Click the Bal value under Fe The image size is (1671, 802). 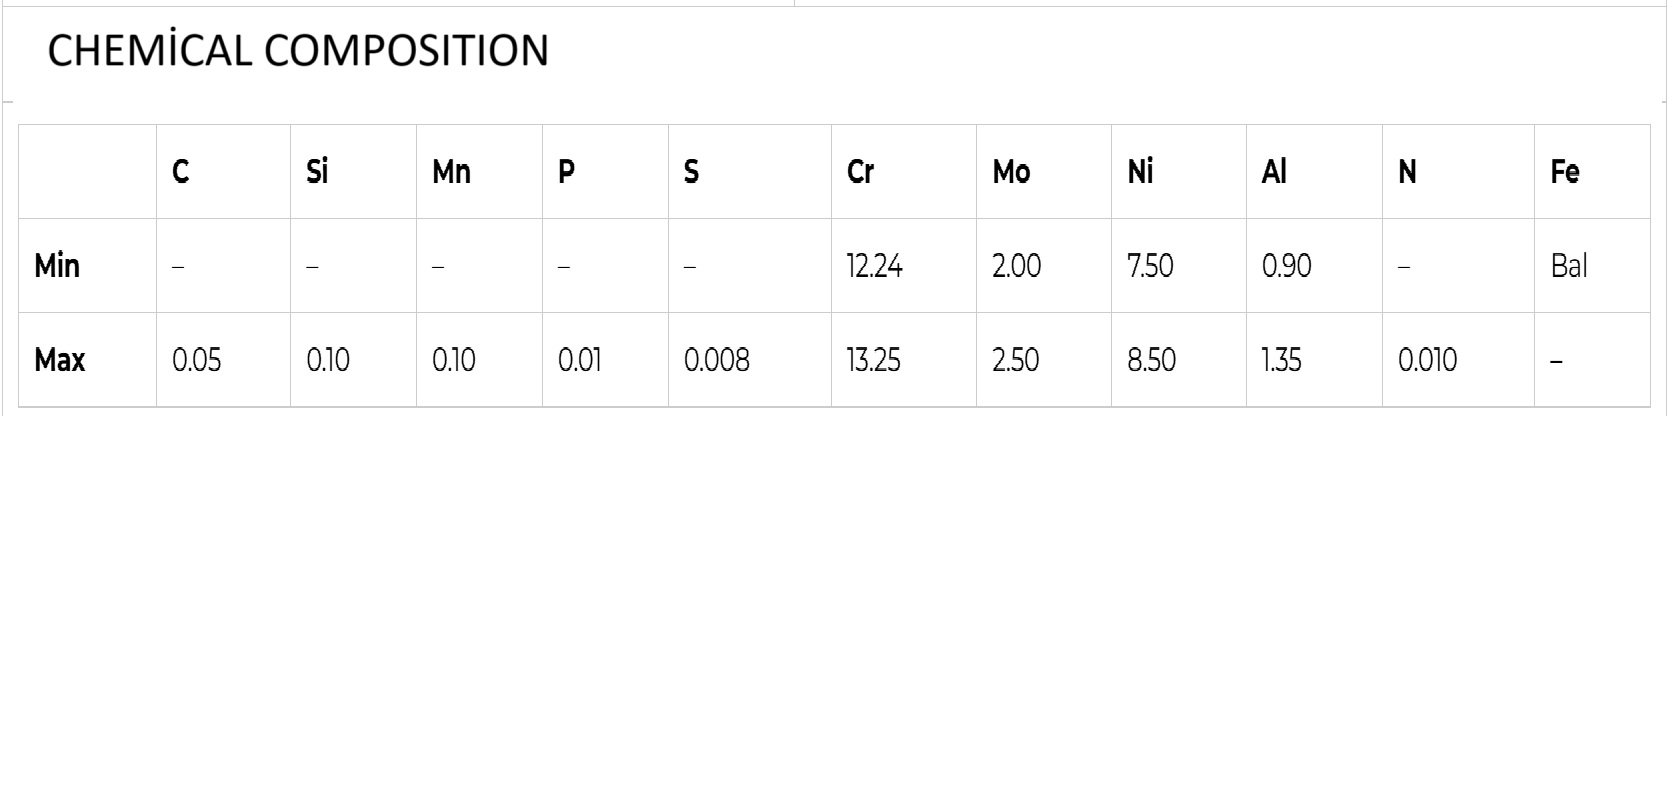pyautogui.click(x=1569, y=266)
